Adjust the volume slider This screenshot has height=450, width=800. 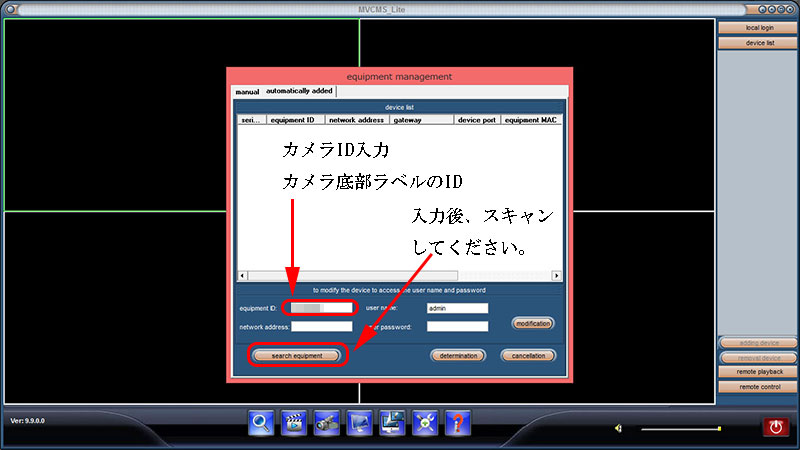pyautogui.click(x=681, y=429)
